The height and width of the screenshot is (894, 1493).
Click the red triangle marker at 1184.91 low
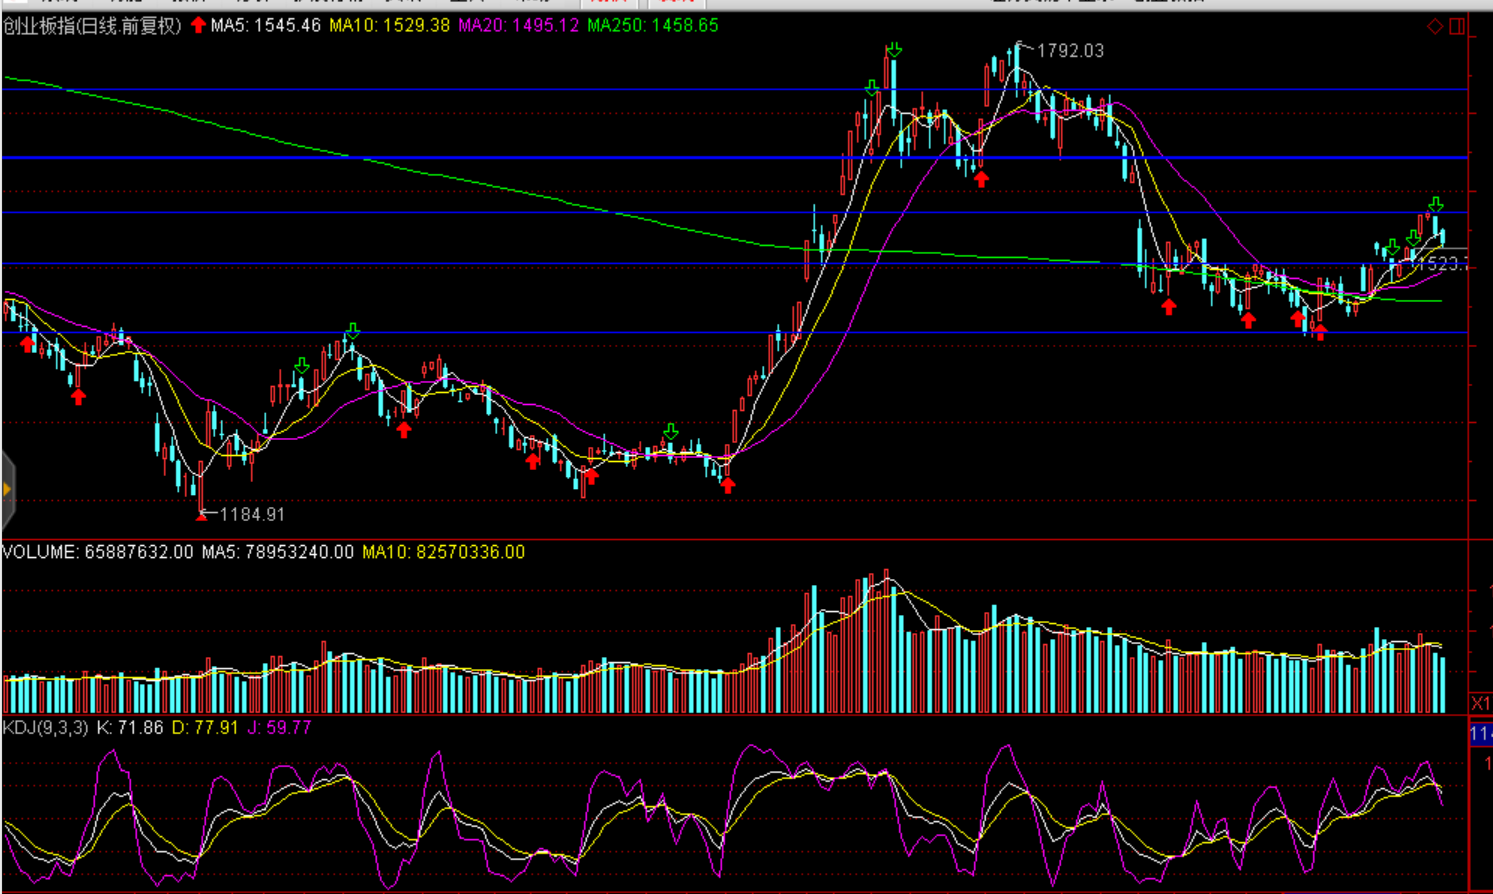click(202, 515)
